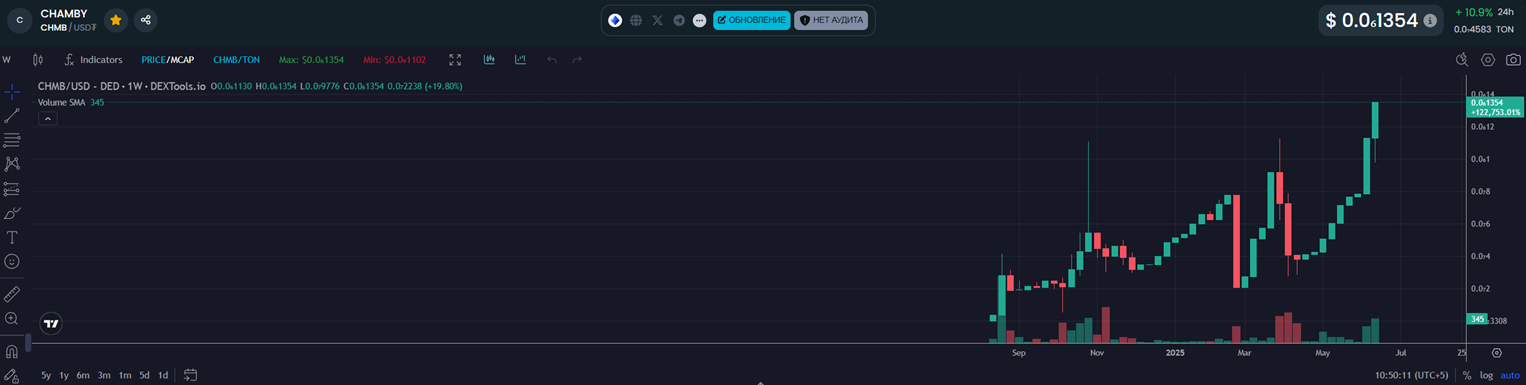The width and height of the screenshot is (1526, 385).
Task: Set chart range to 5y
Action: (x=46, y=375)
